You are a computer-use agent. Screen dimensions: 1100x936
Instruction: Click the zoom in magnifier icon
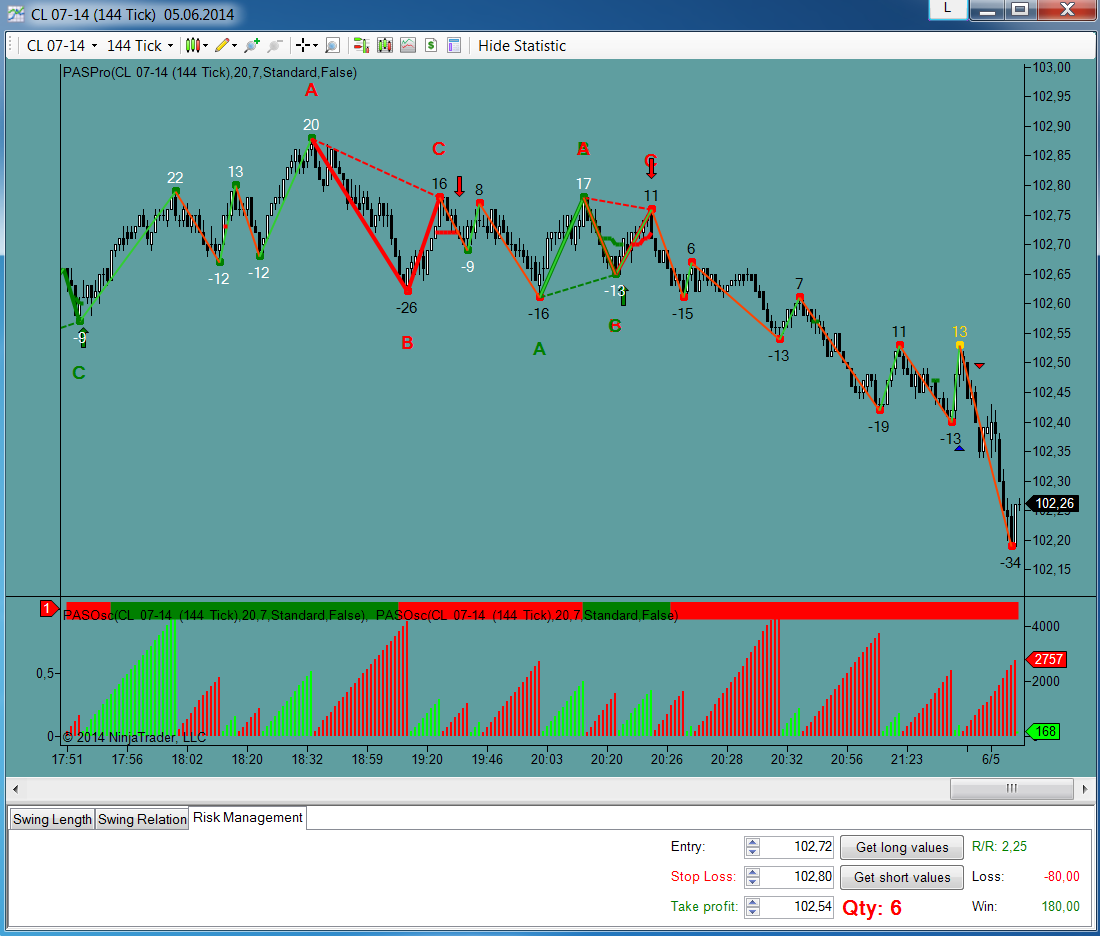[252, 46]
